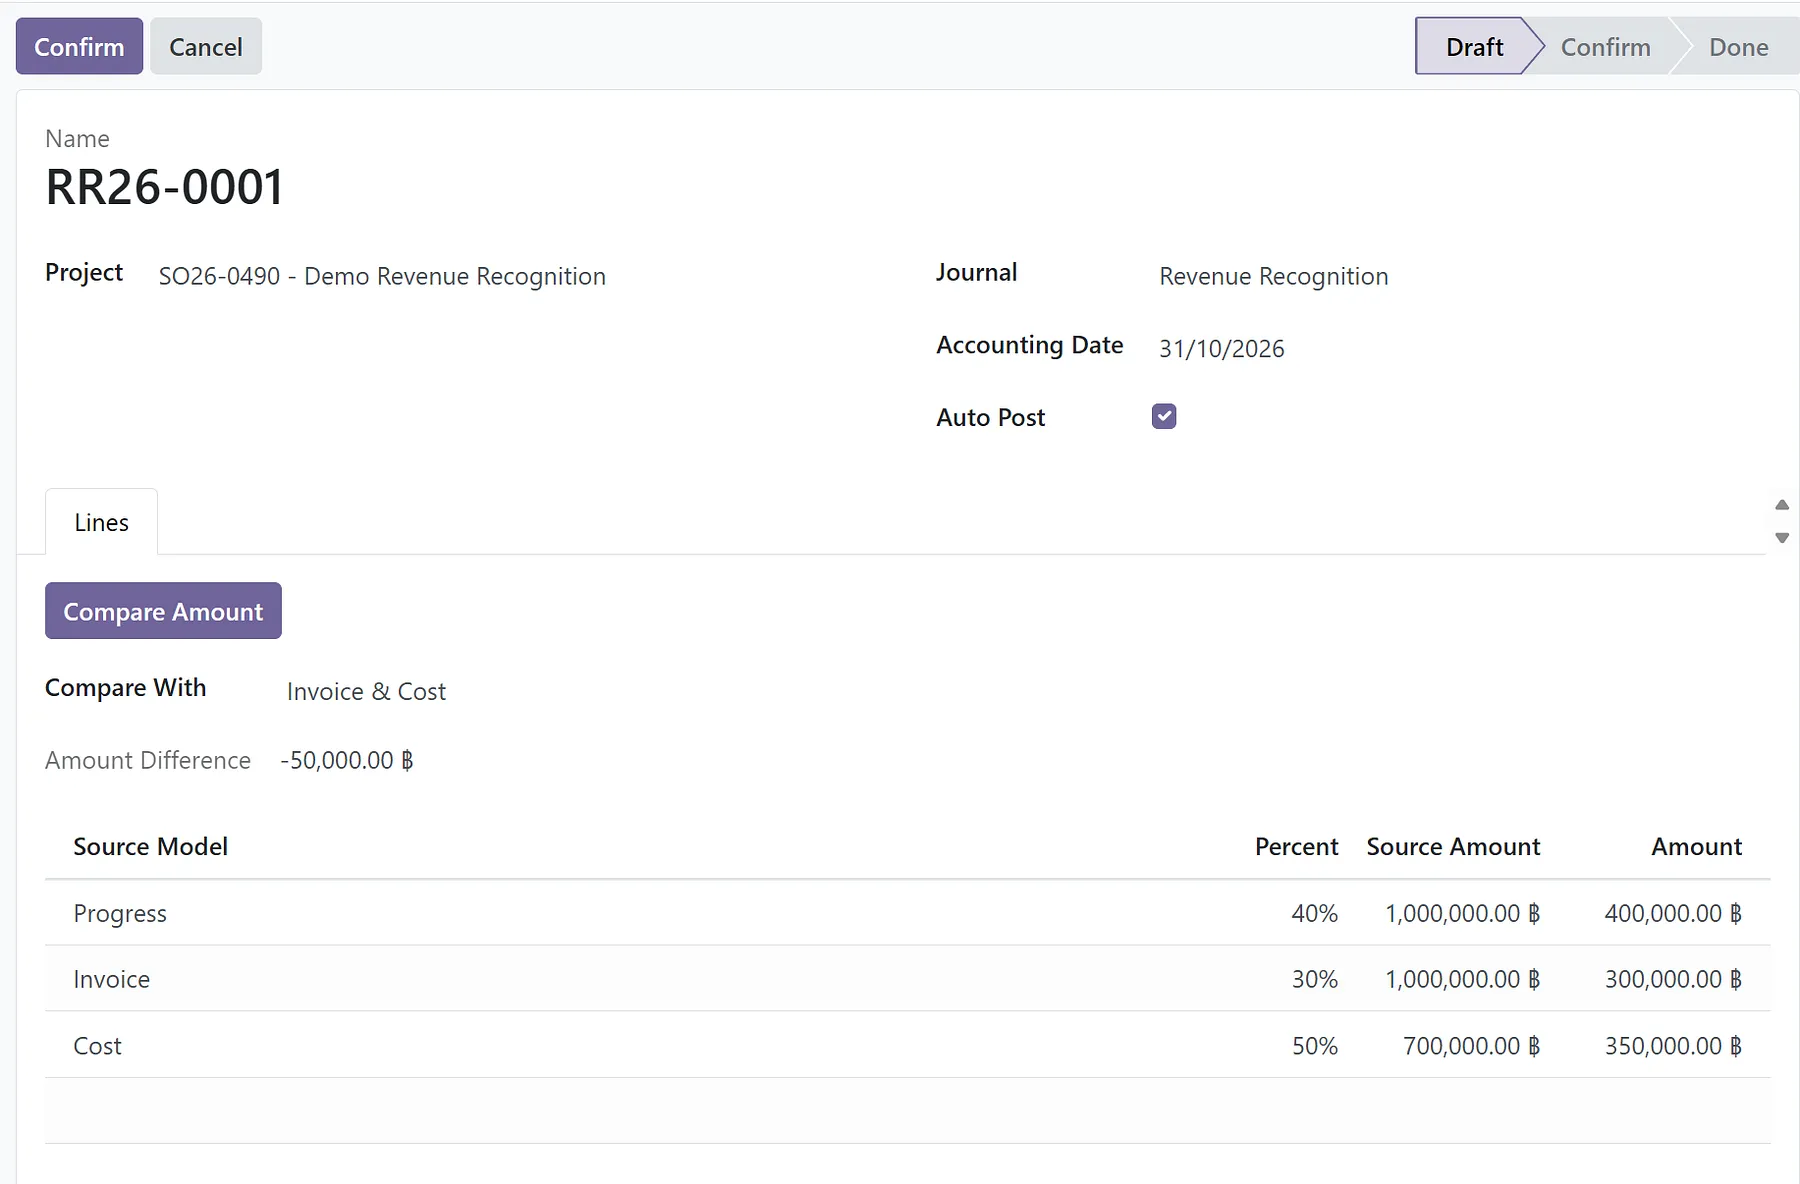This screenshot has width=1800, height=1184.
Task: Click the scroll up arrow icon
Action: pos(1782,504)
